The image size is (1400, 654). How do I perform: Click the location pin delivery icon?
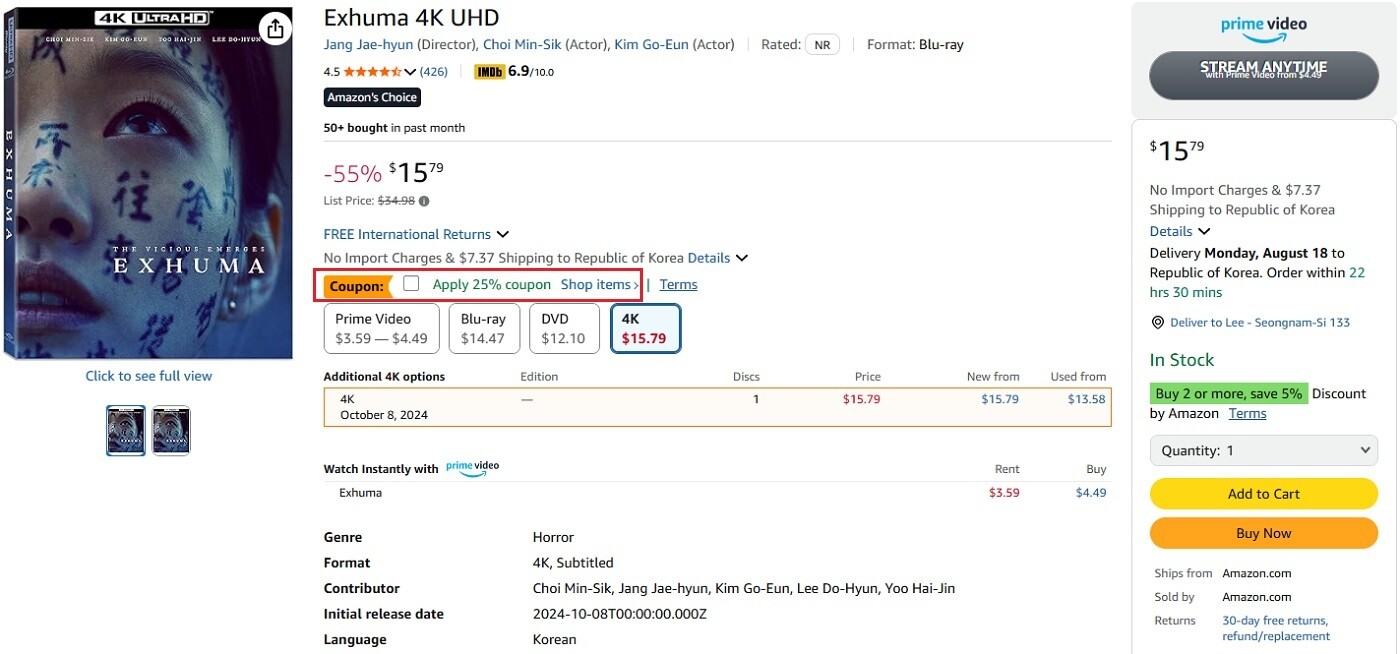pos(1158,322)
